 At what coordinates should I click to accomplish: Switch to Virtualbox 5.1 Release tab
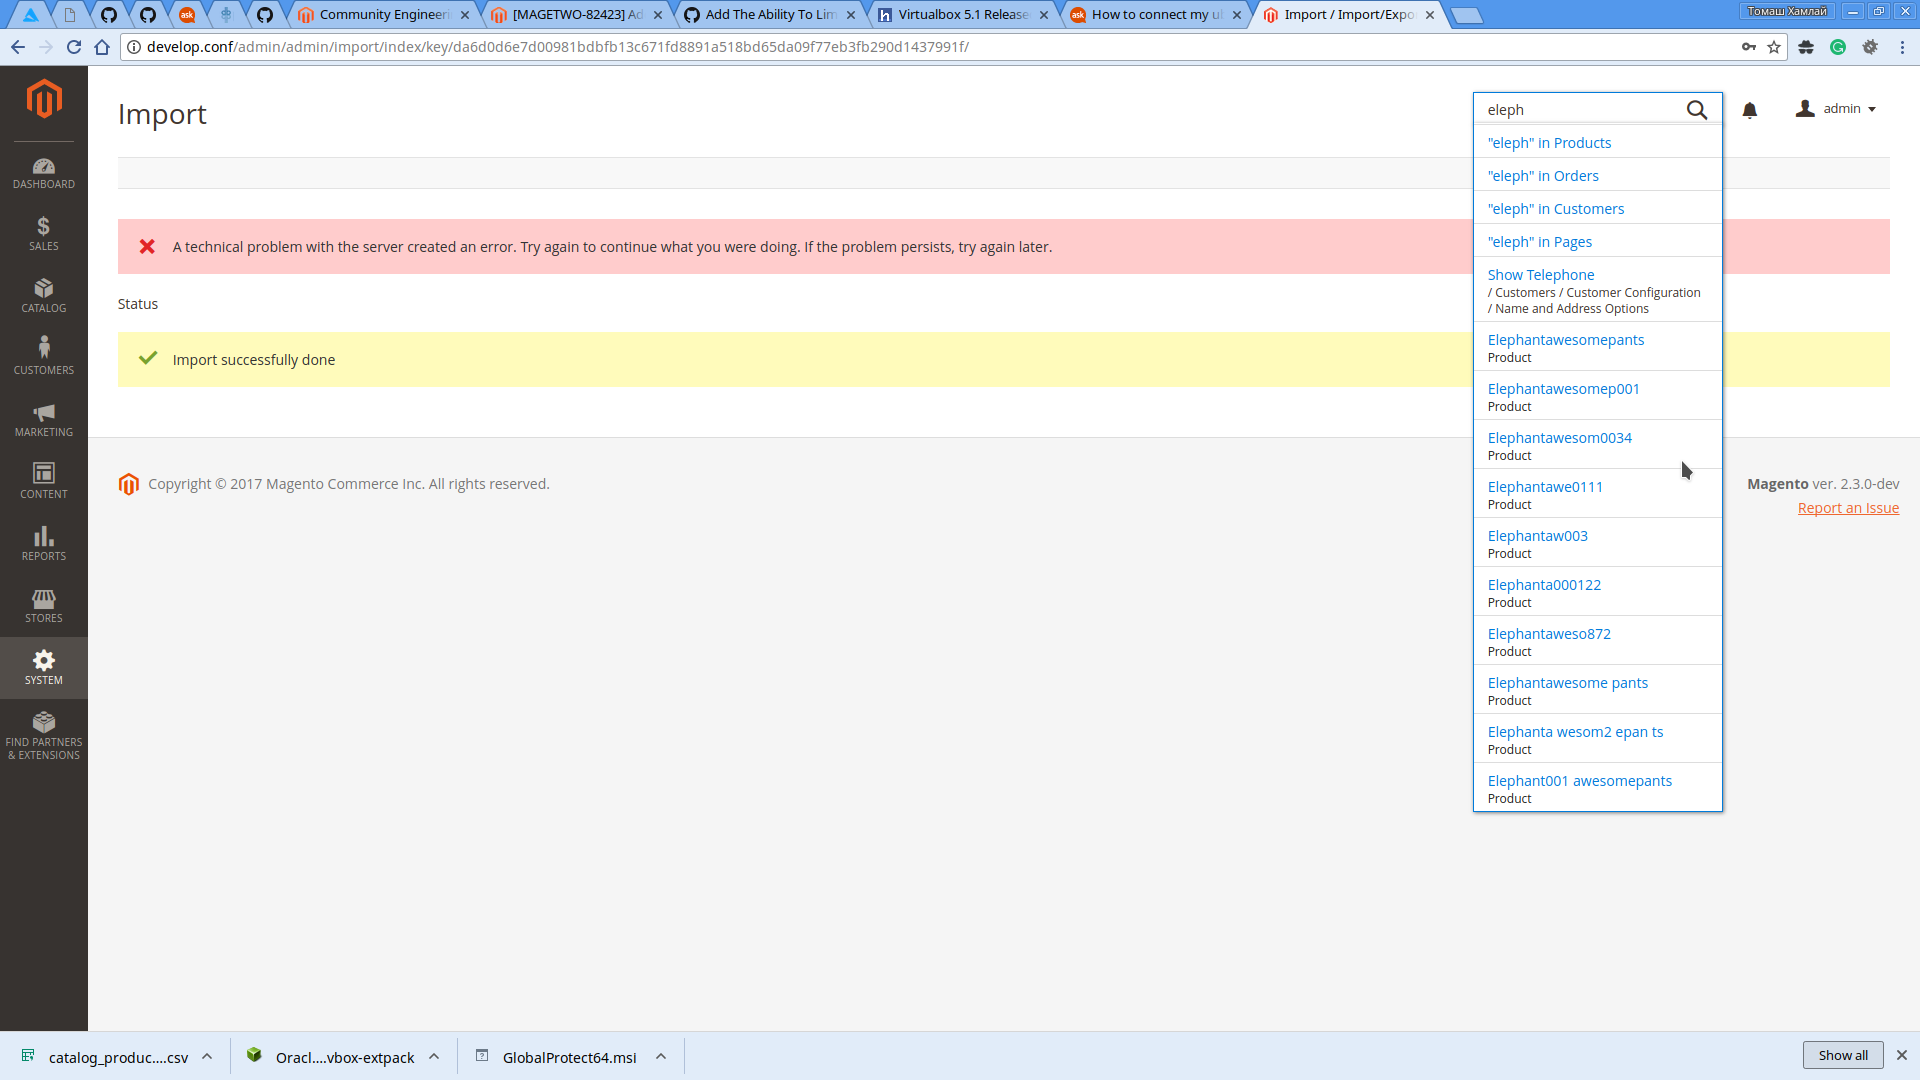[x=962, y=15]
